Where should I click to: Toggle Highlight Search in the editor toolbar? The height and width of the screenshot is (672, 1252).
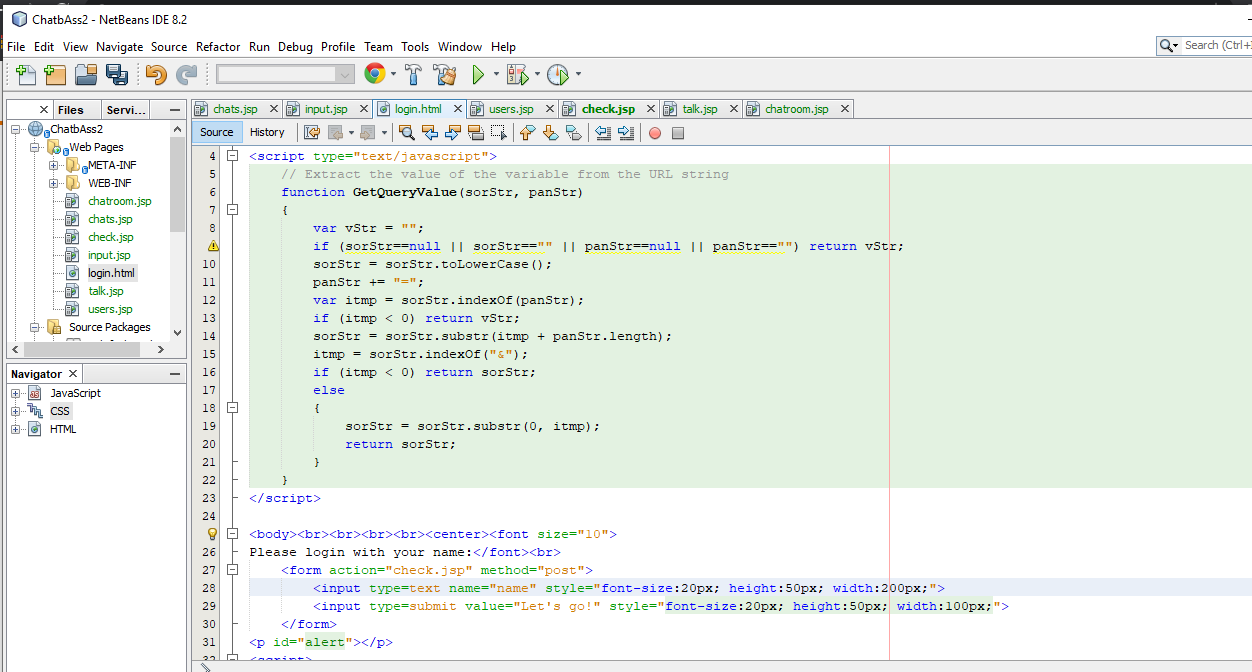point(475,132)
